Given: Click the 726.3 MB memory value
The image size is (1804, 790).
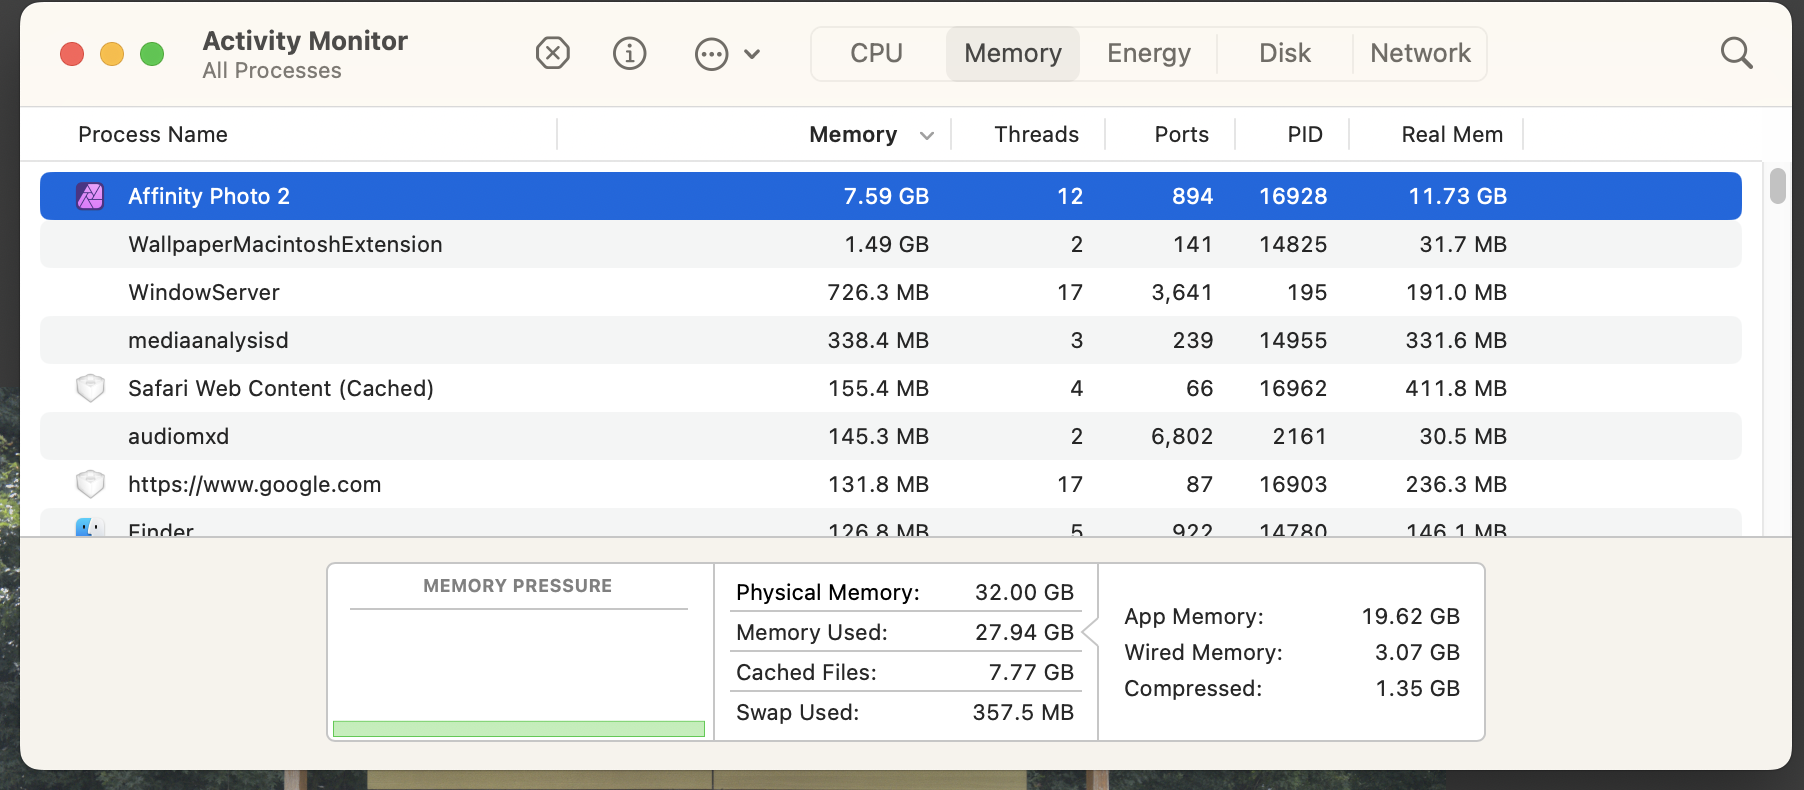Looking at the screenshot, I should (878, 292).
